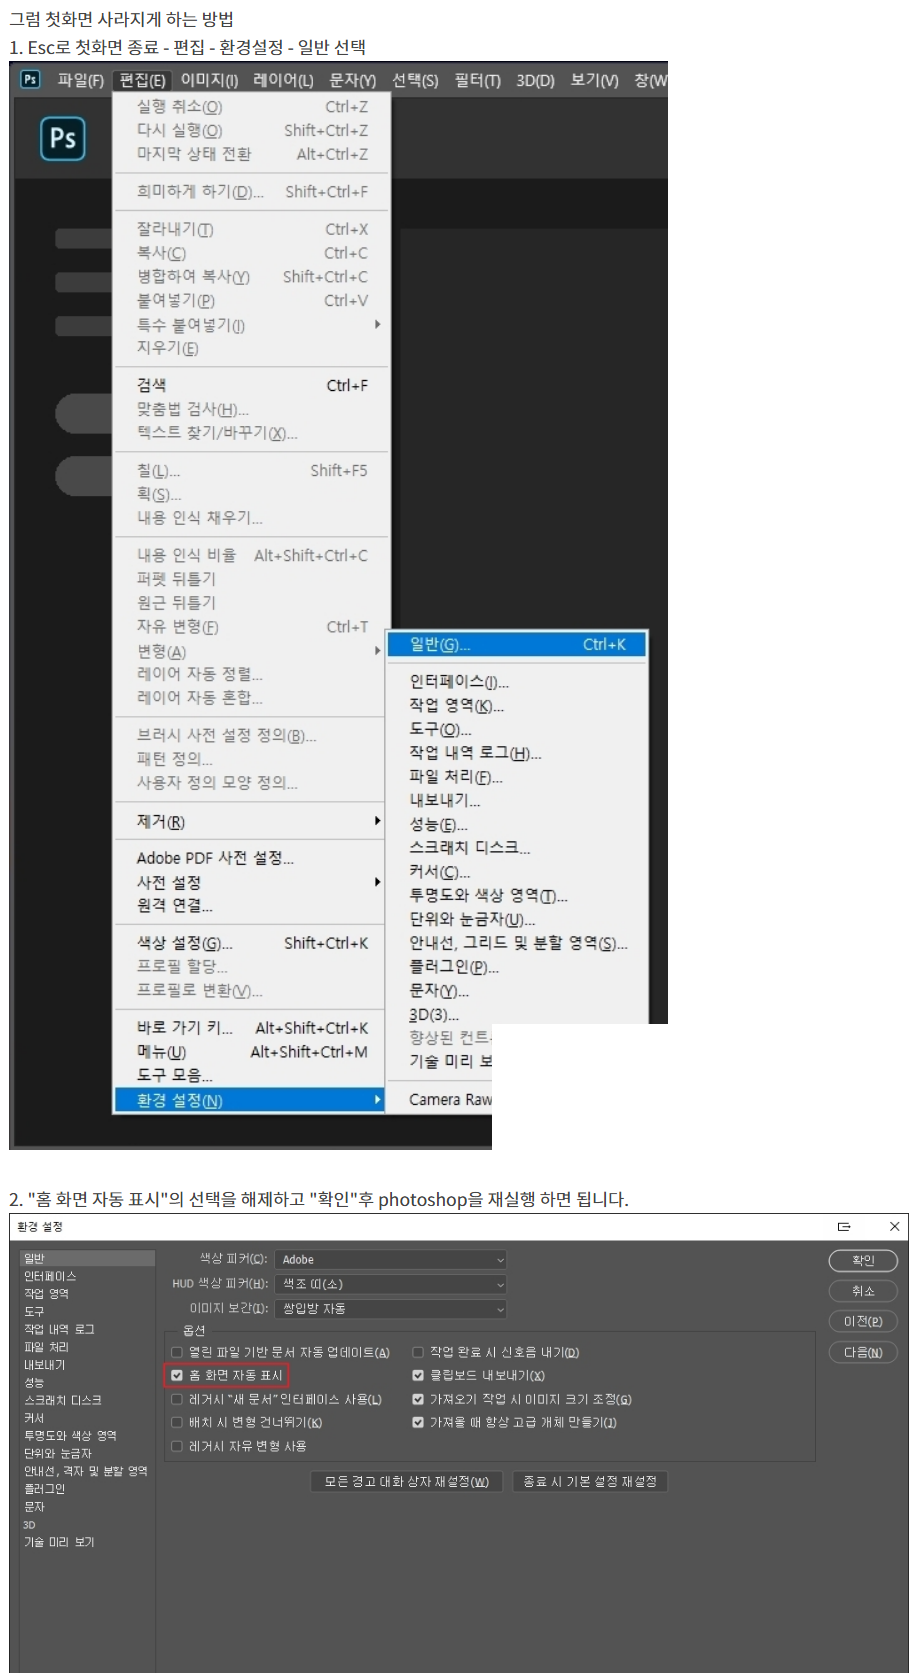
Task: Select 검색 Ctrl+F in the Edit menu
Action: pyautogui.click(x=250, y=385)
